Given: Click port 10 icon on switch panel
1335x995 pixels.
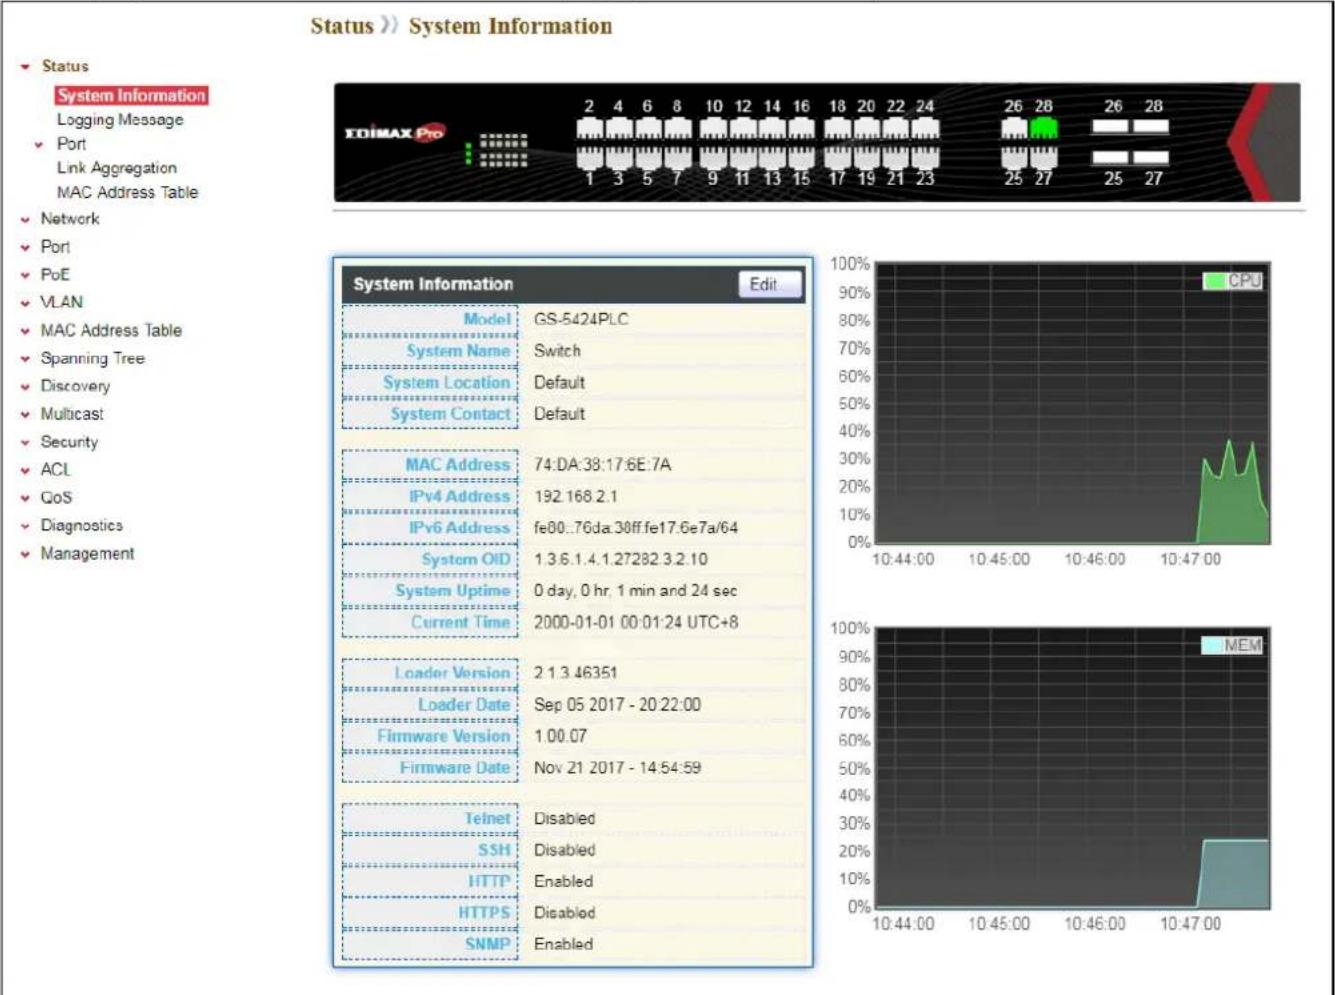Looking at the screenshot, I should [x=713, y=128].
